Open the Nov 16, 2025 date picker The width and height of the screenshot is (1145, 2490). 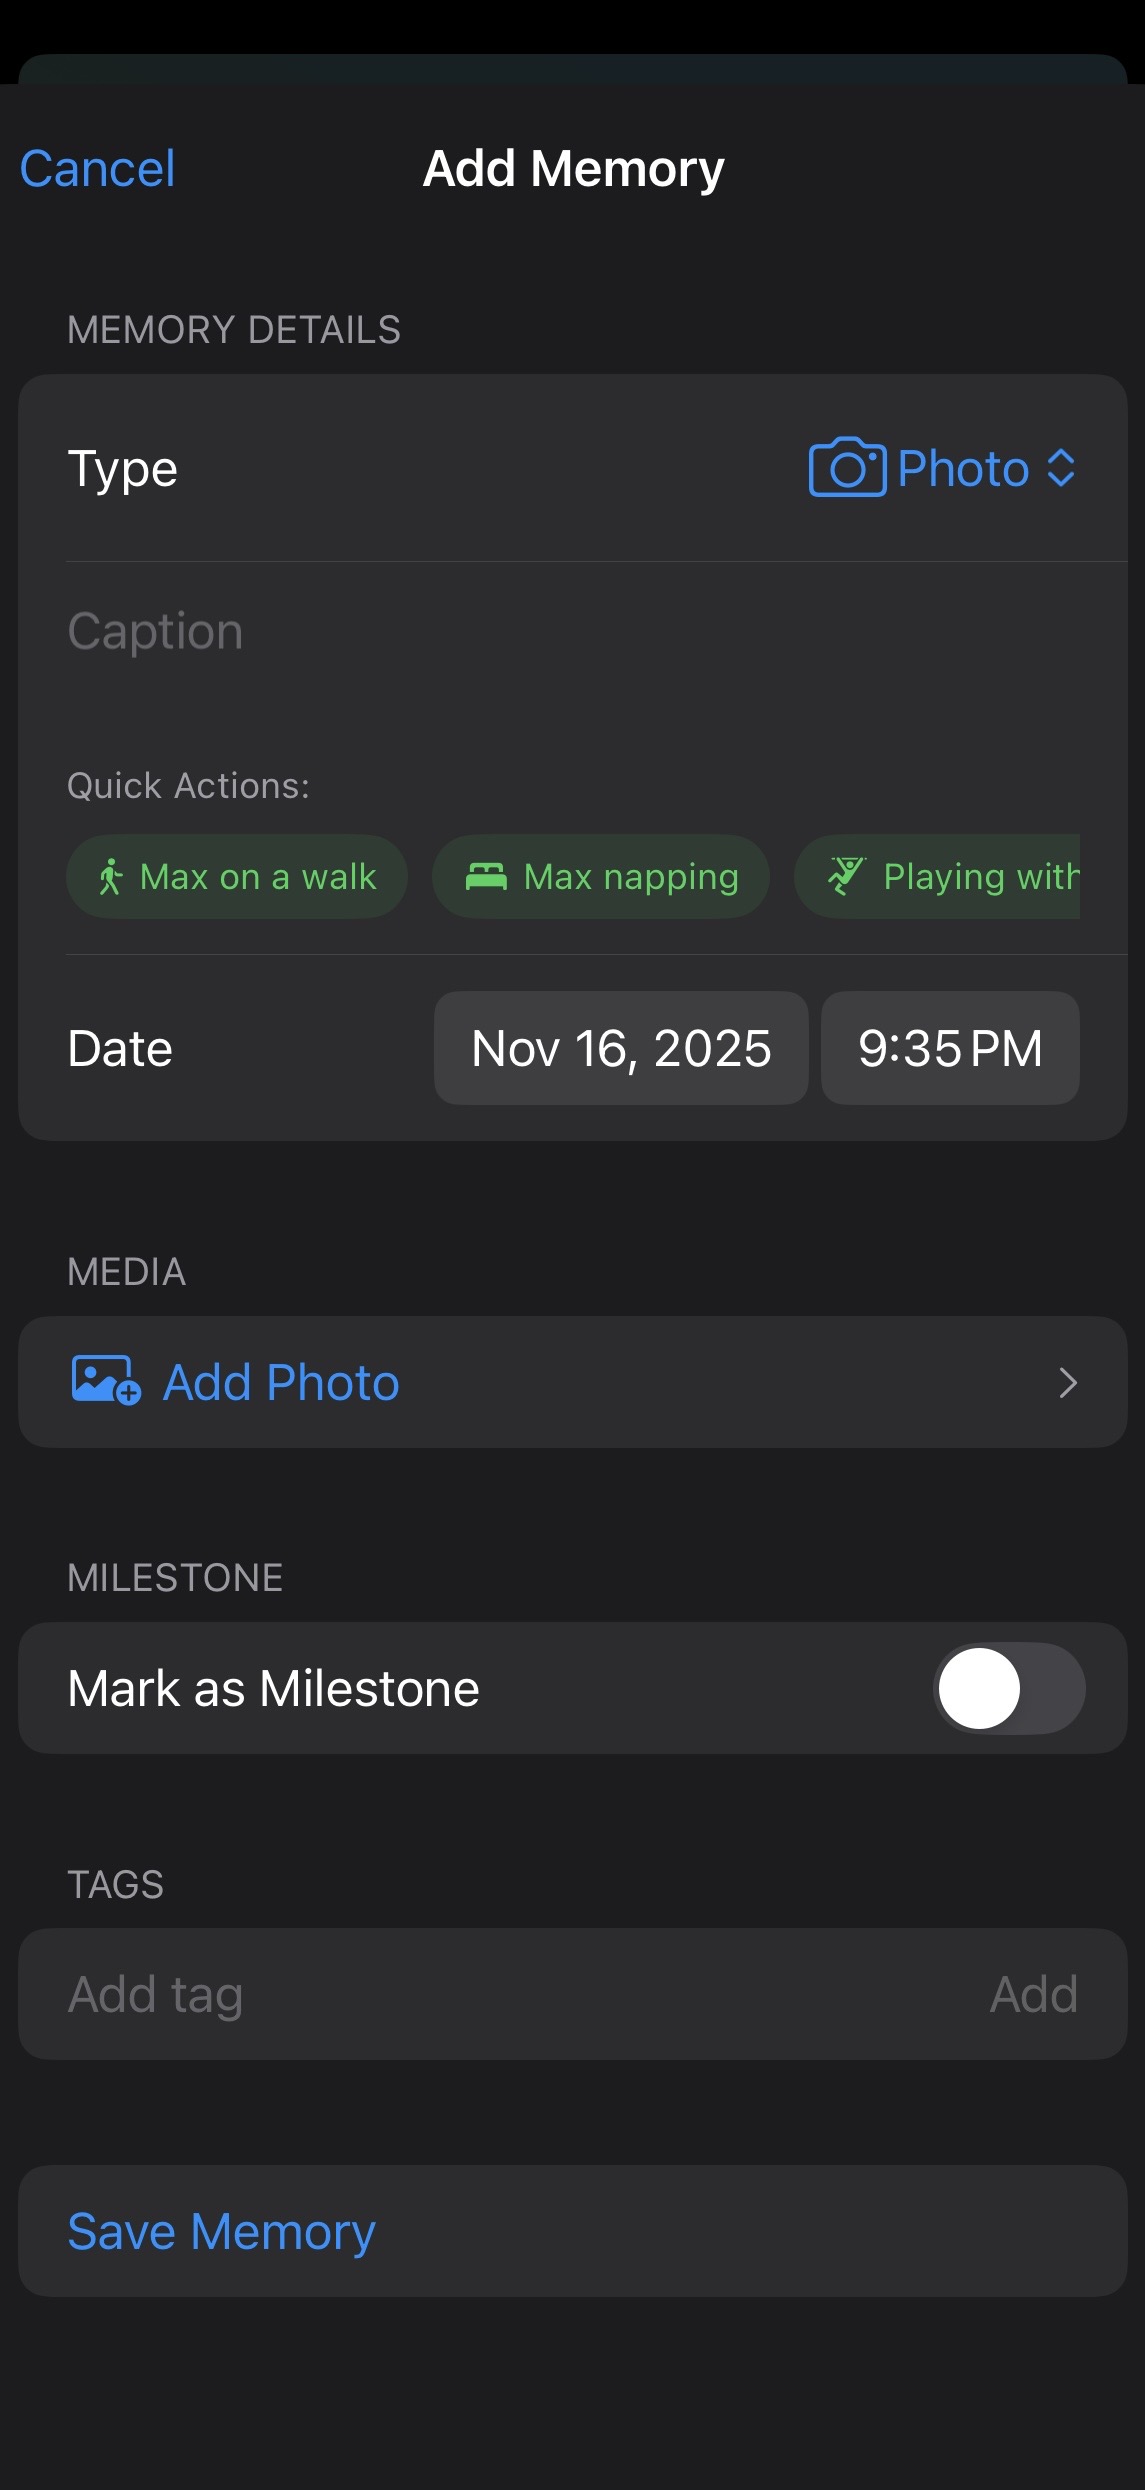click(620, 1048)
